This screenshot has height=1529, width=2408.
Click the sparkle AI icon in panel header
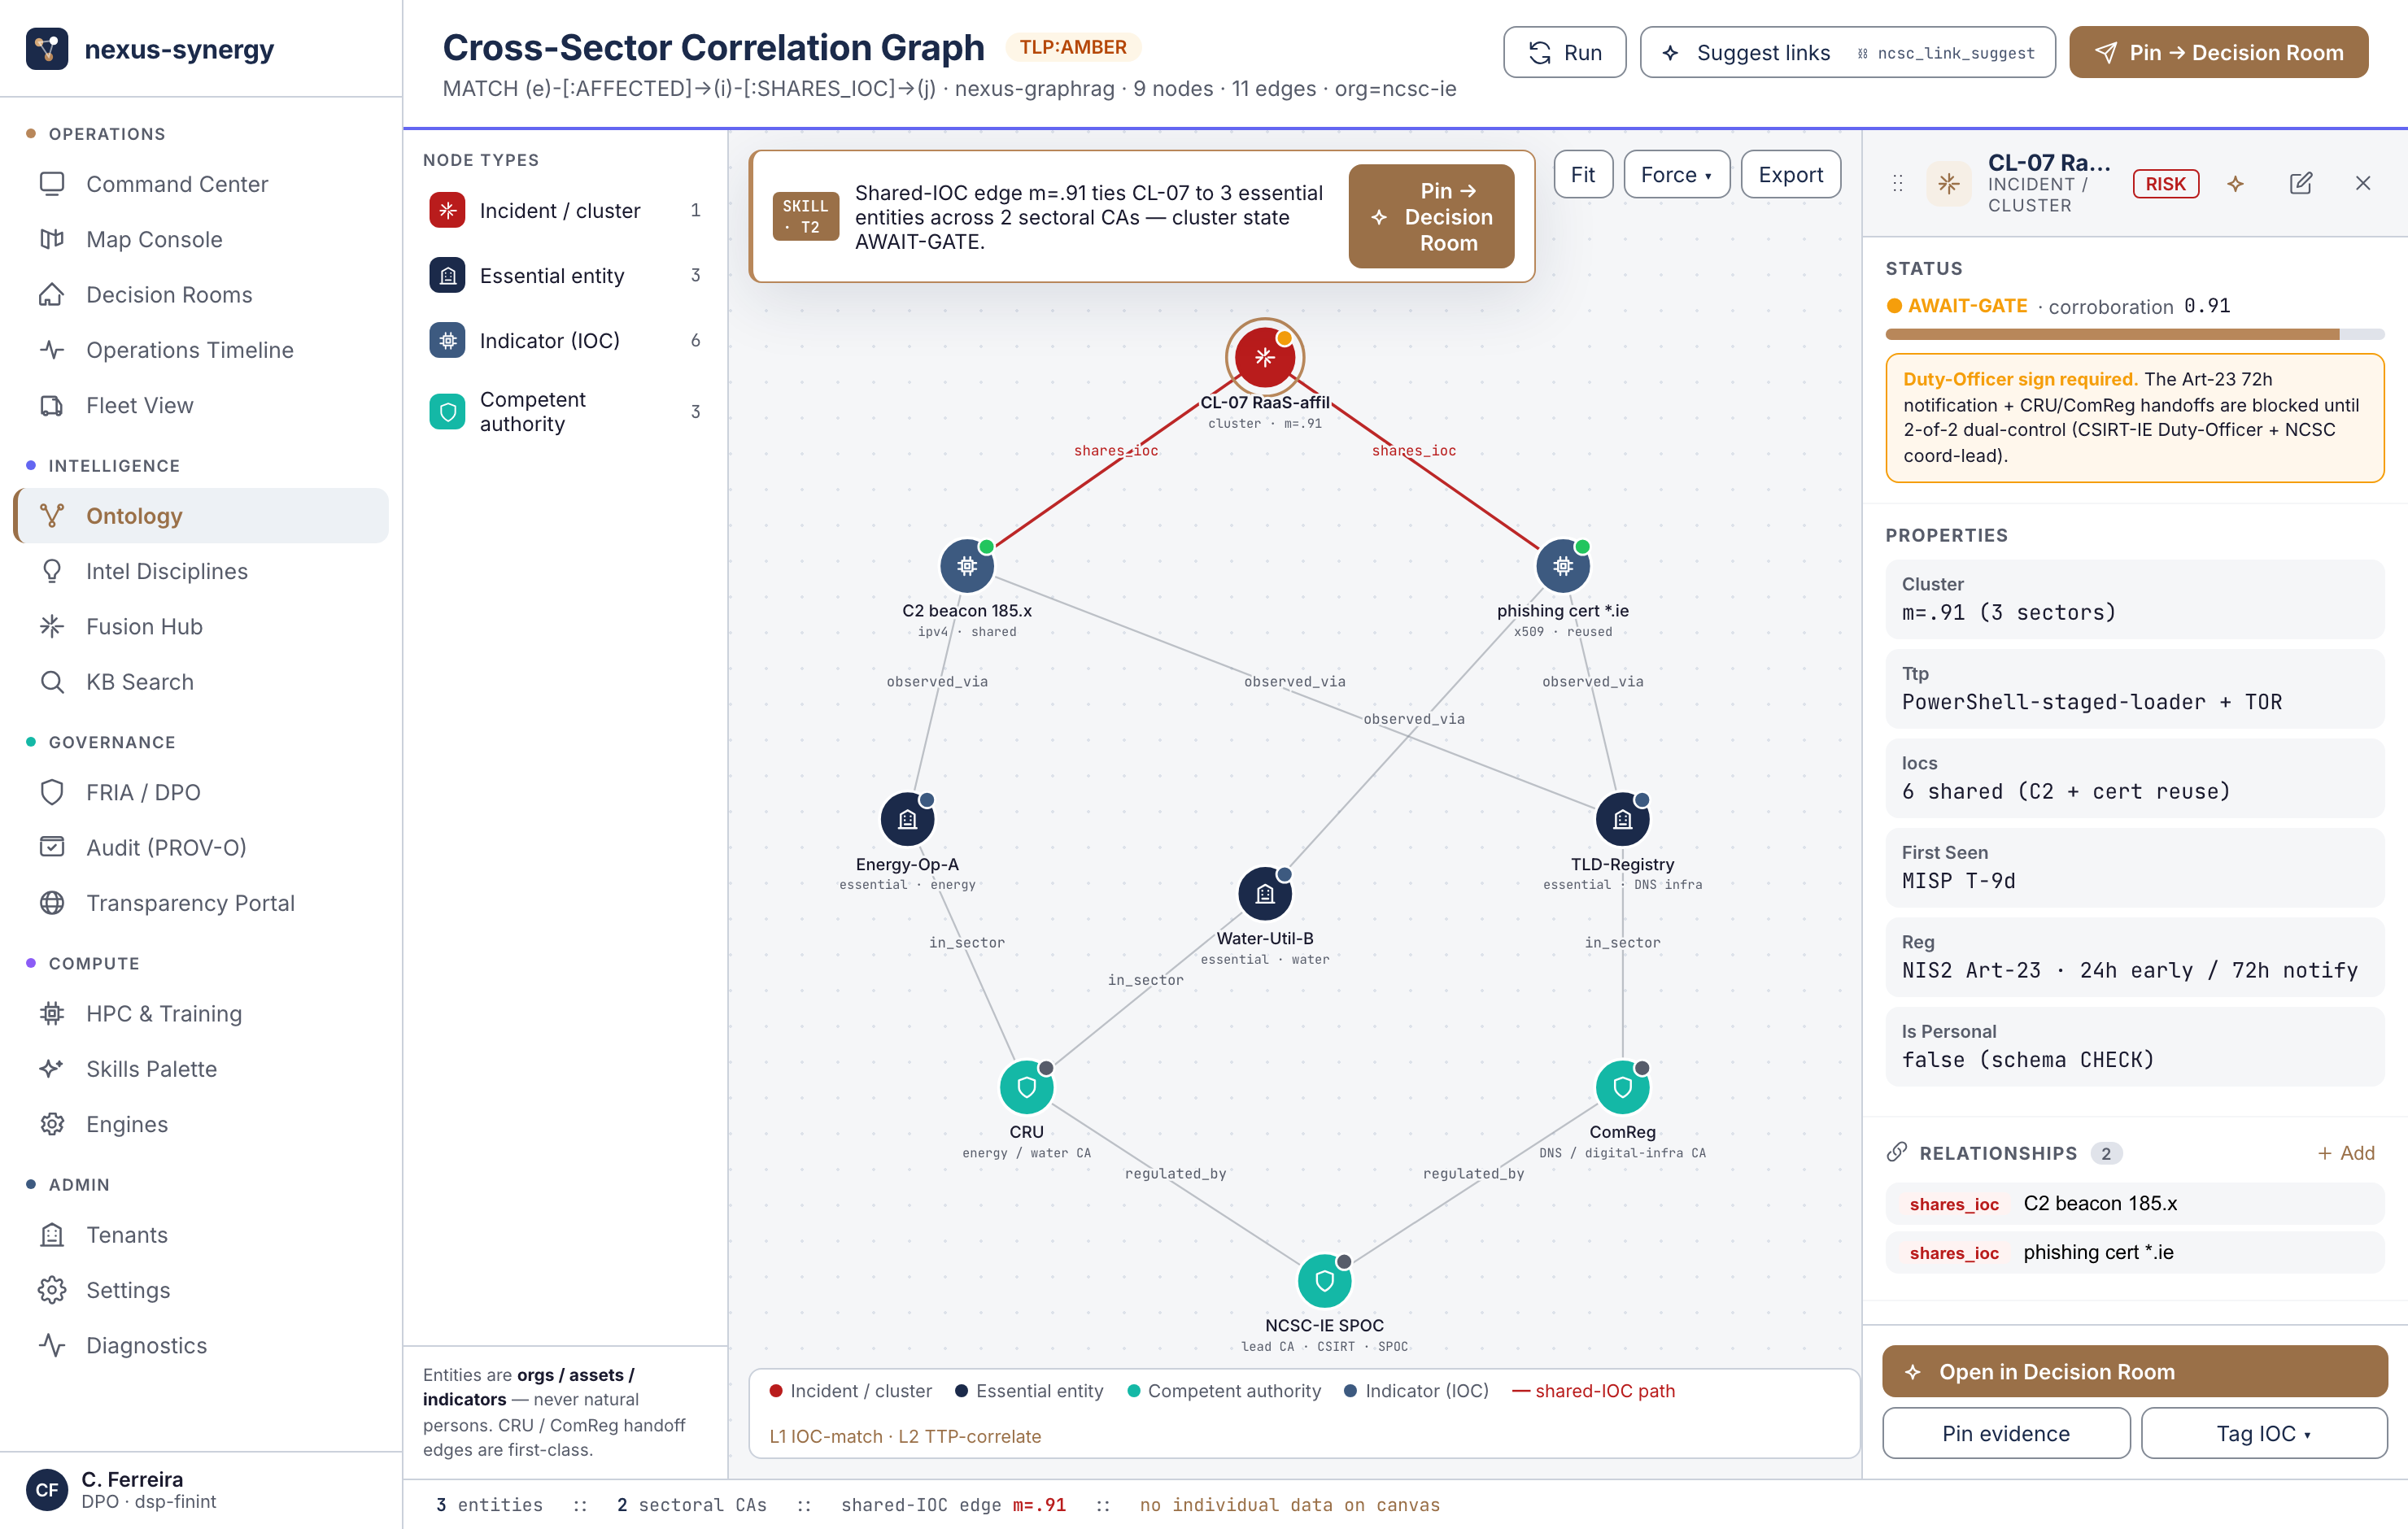(x=2236, y=183)
